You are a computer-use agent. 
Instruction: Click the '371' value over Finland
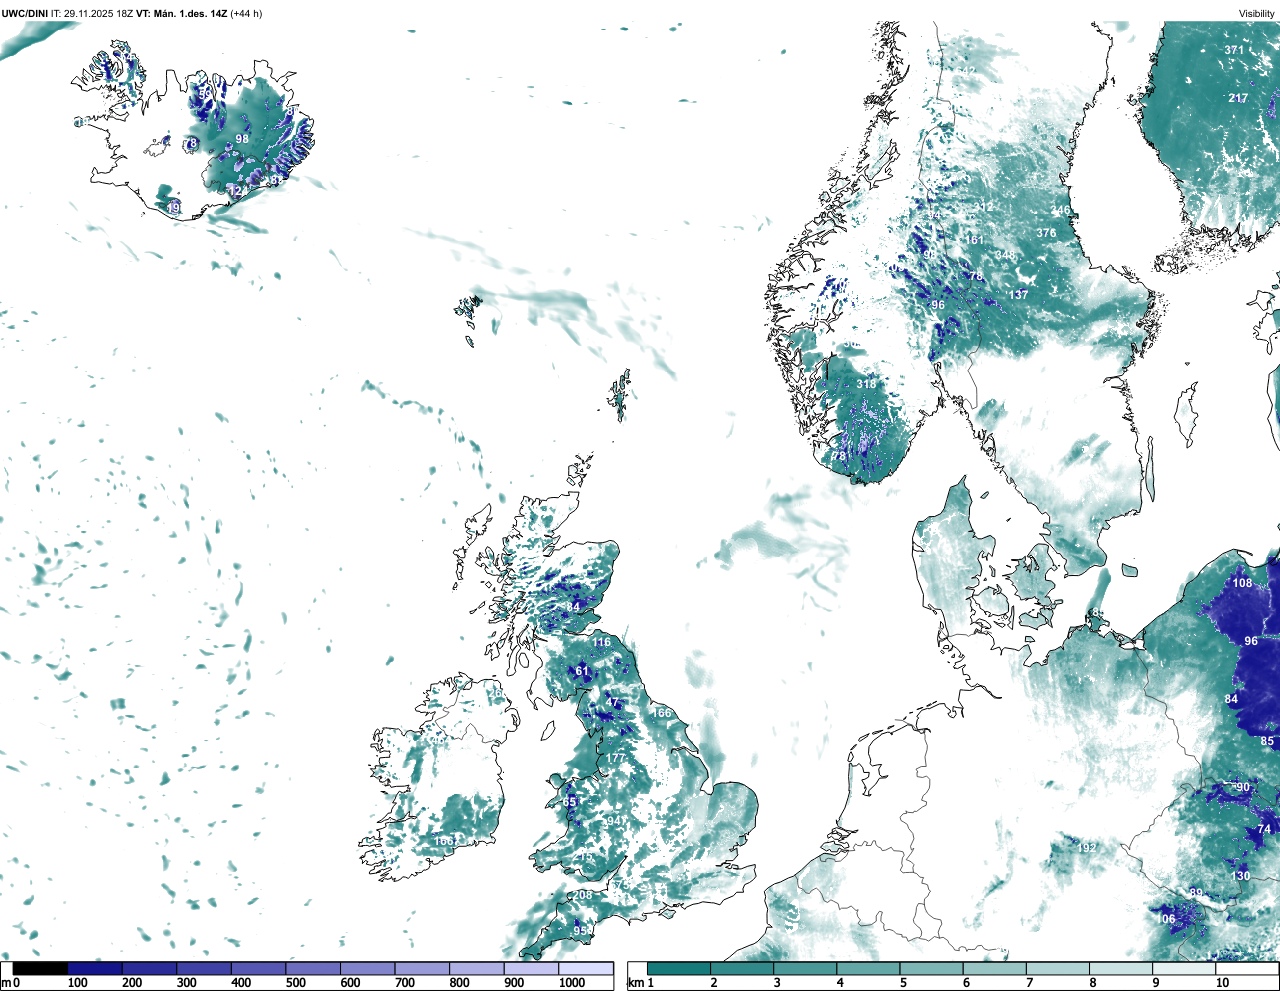[1235, 50]
